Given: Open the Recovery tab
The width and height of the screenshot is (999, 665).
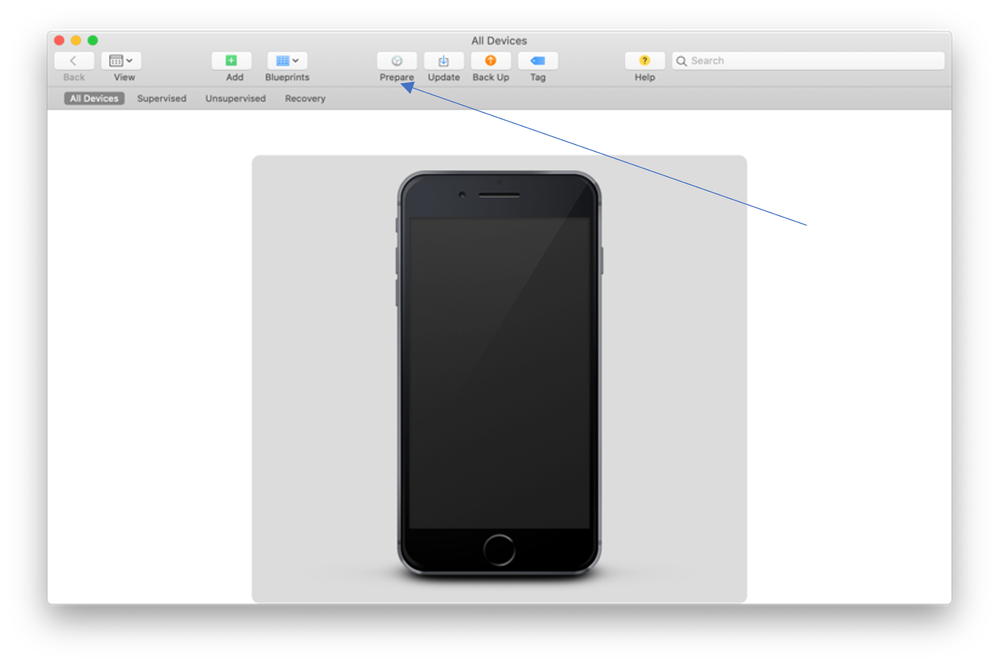Looking at the screenshot, I should (x=304, y=98).
